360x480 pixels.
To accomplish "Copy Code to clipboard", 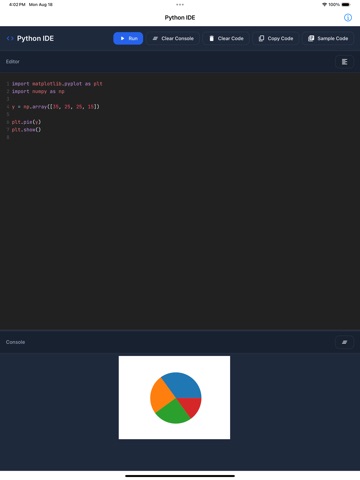I will tap(276, 38).
